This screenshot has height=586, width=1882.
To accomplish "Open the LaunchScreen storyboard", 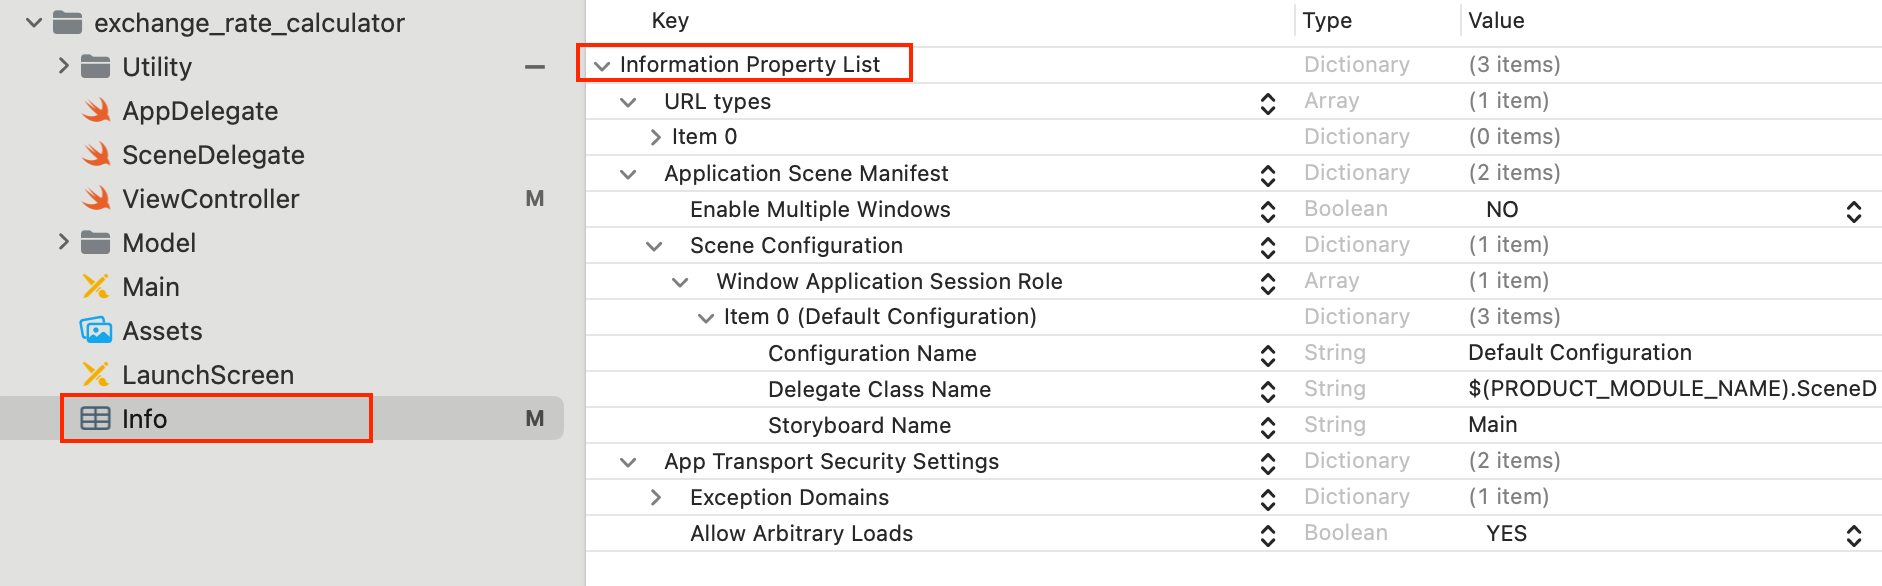I will [208, 374].
